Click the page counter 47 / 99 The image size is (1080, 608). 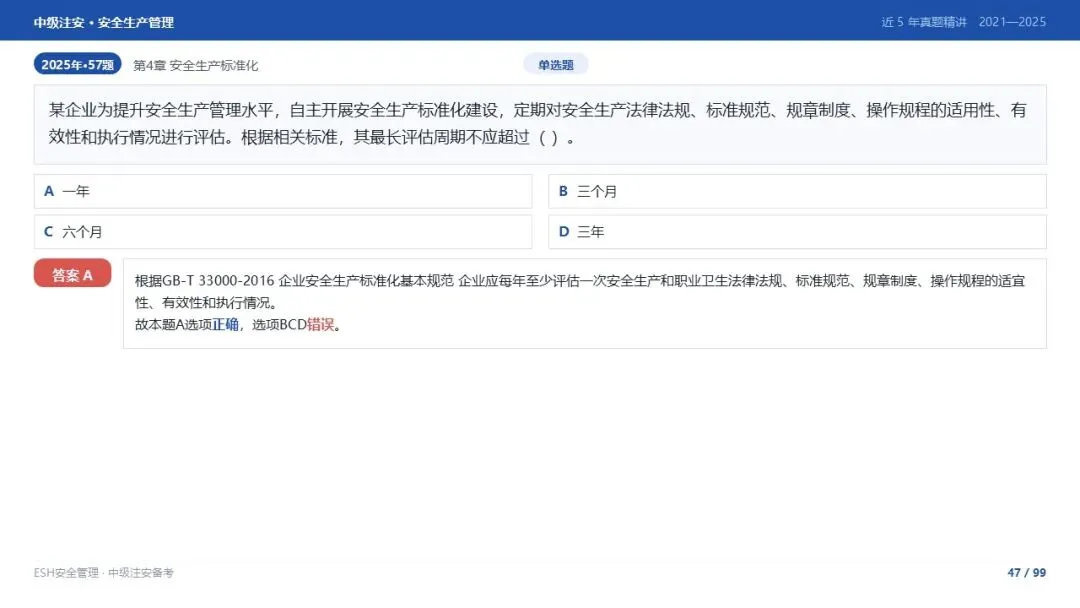1026,572
